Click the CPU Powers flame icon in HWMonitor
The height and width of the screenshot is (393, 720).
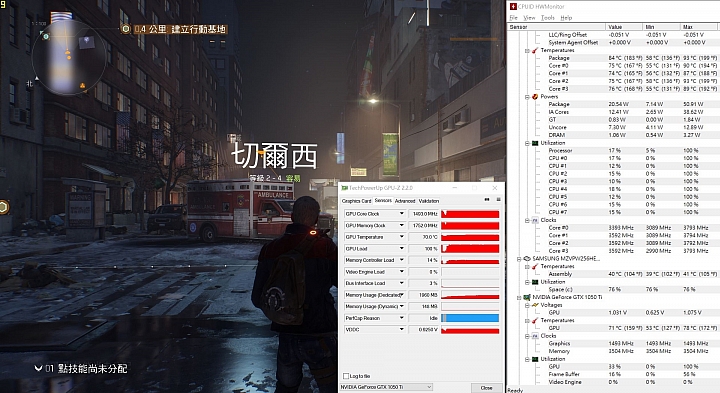point(535,96)
